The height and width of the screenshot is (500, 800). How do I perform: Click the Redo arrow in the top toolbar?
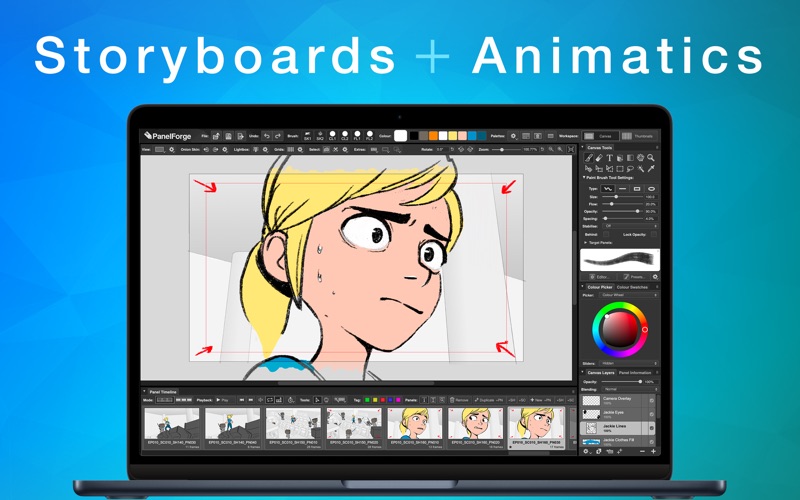click(278, 136)
